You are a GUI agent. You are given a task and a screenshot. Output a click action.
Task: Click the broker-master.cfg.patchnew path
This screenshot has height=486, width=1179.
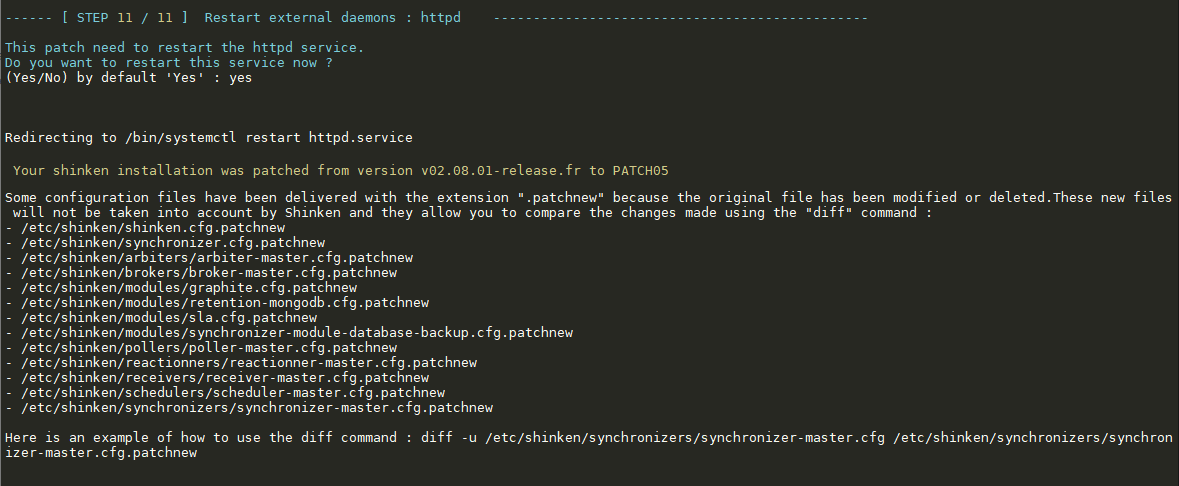click(x=208, y=273)
